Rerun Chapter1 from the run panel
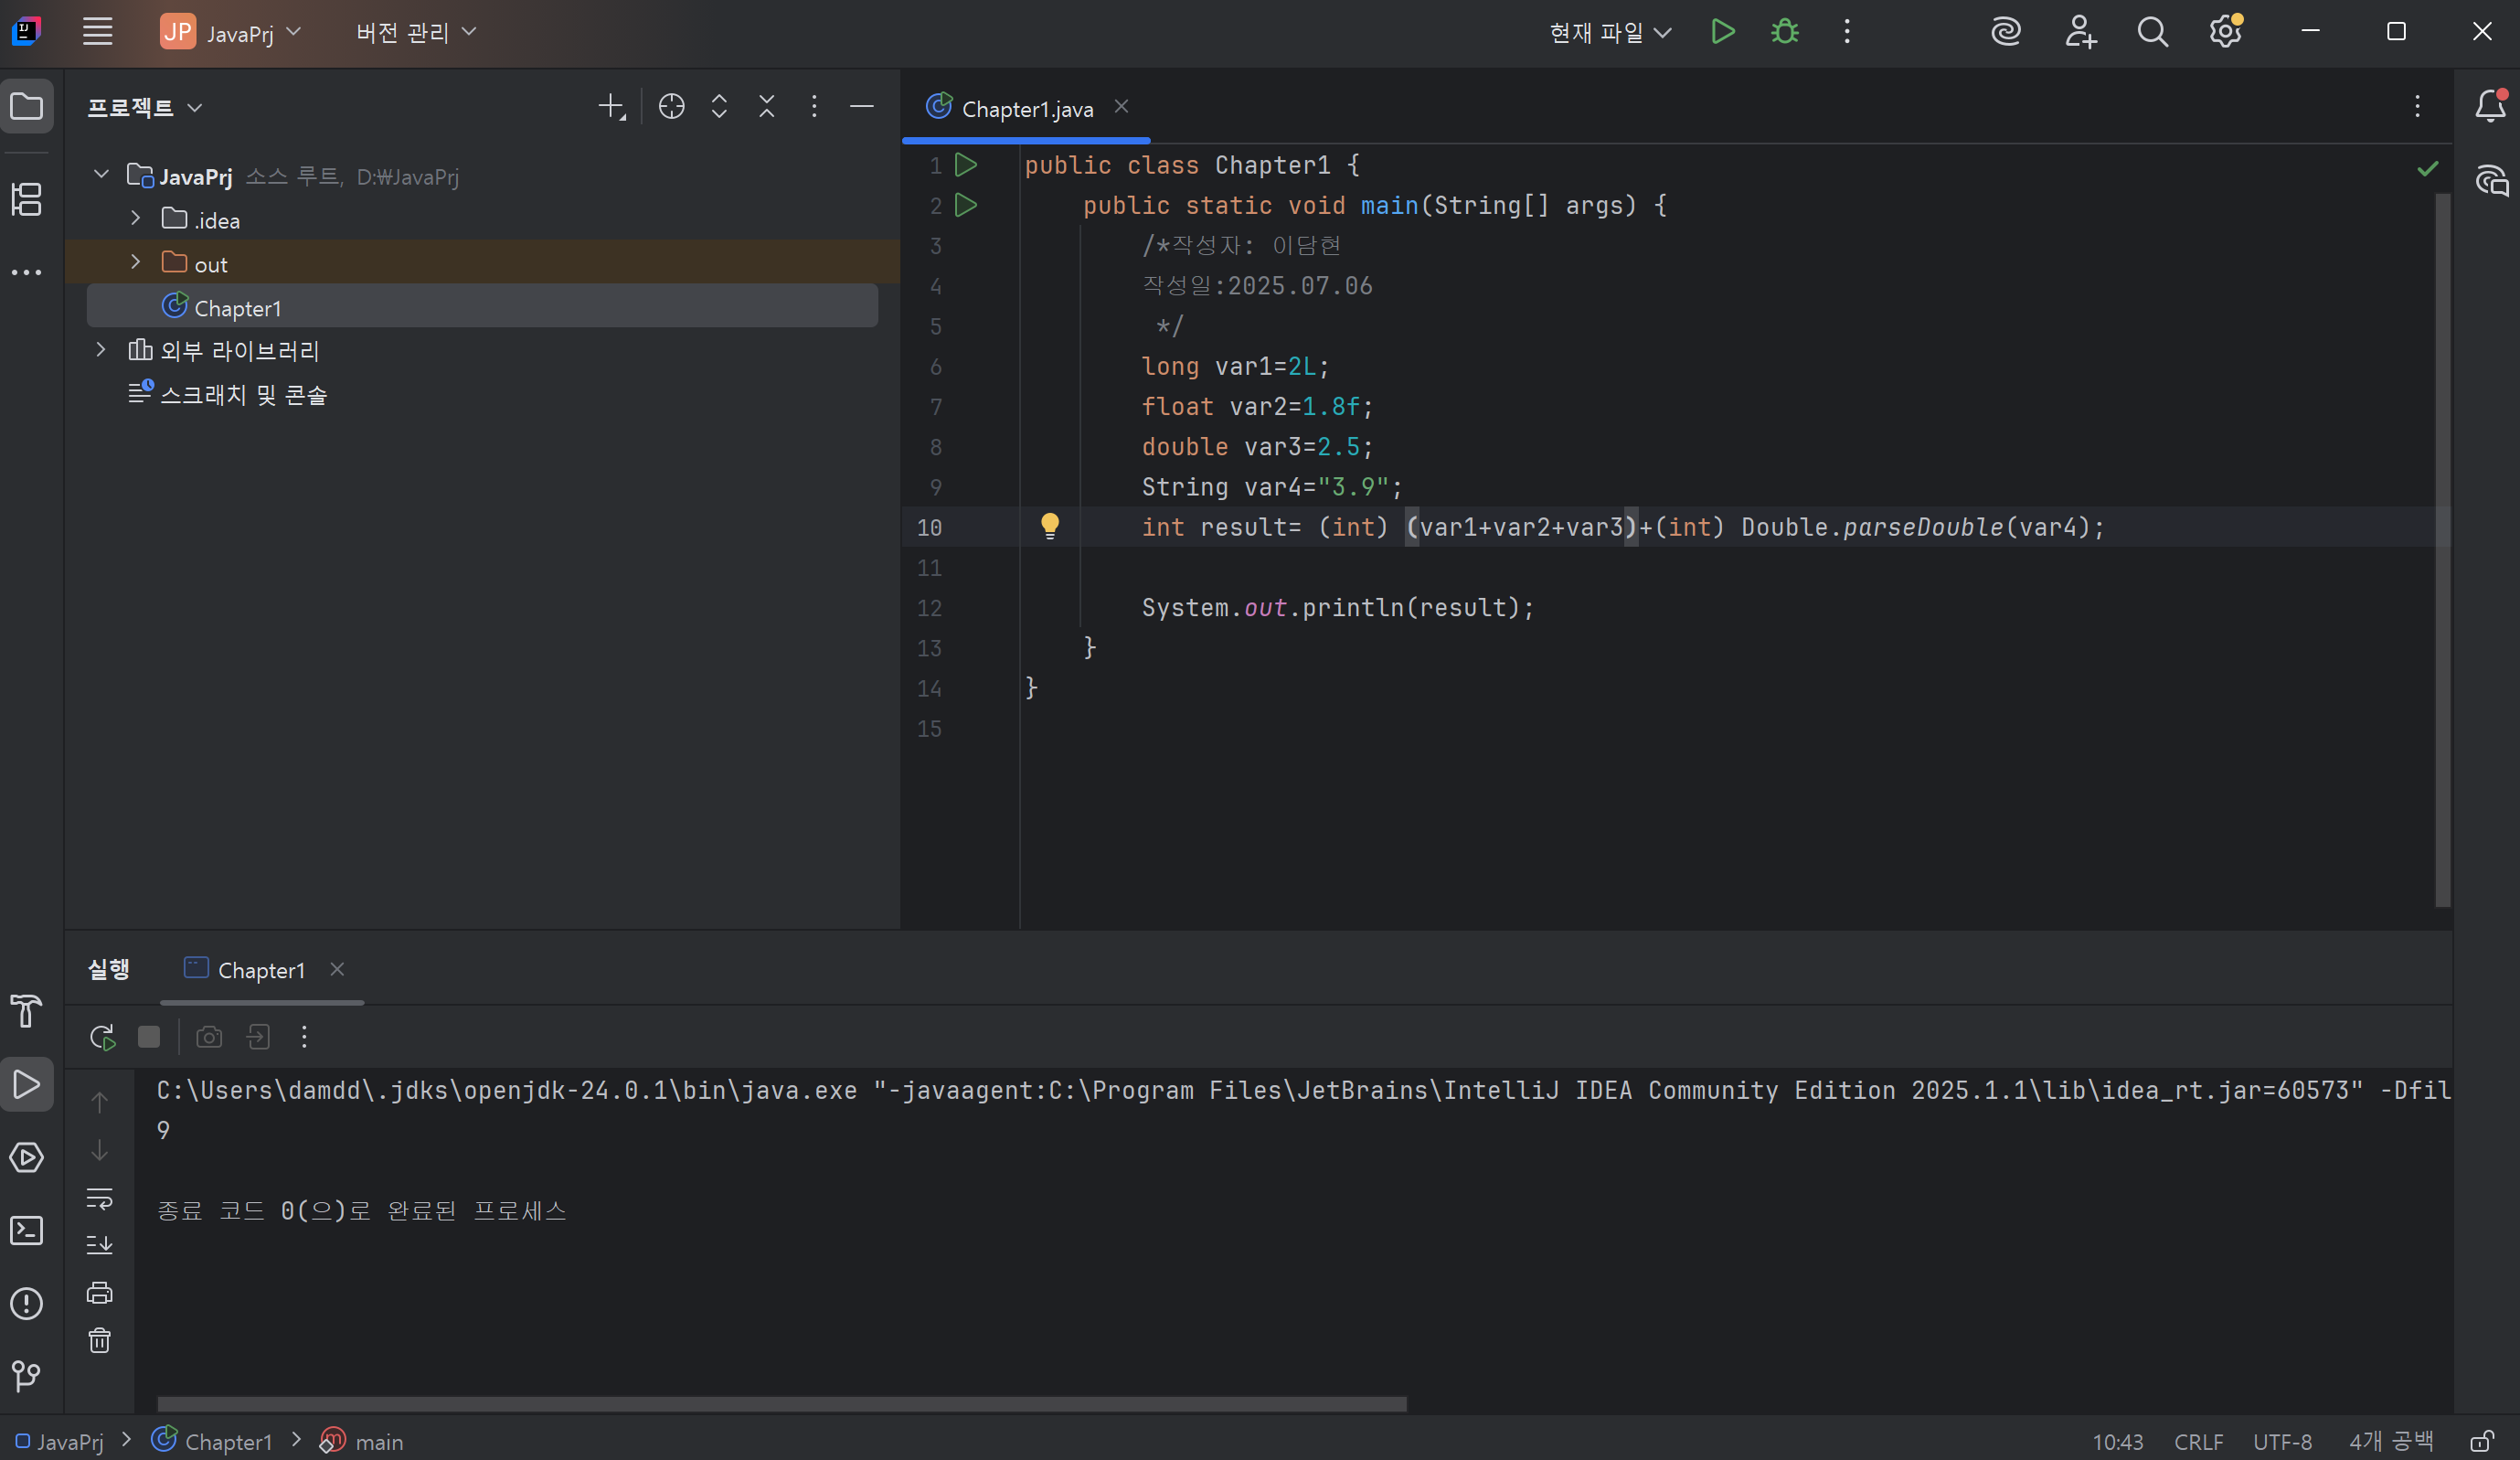Viewport: 2520px width, 1460px height. (102, 1037)
